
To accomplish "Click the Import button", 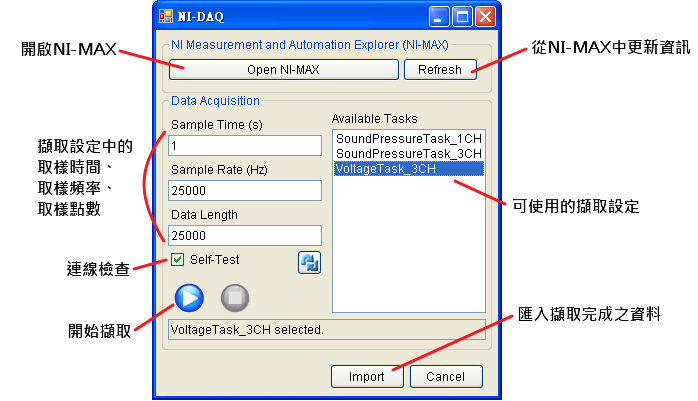I will 367,377.
